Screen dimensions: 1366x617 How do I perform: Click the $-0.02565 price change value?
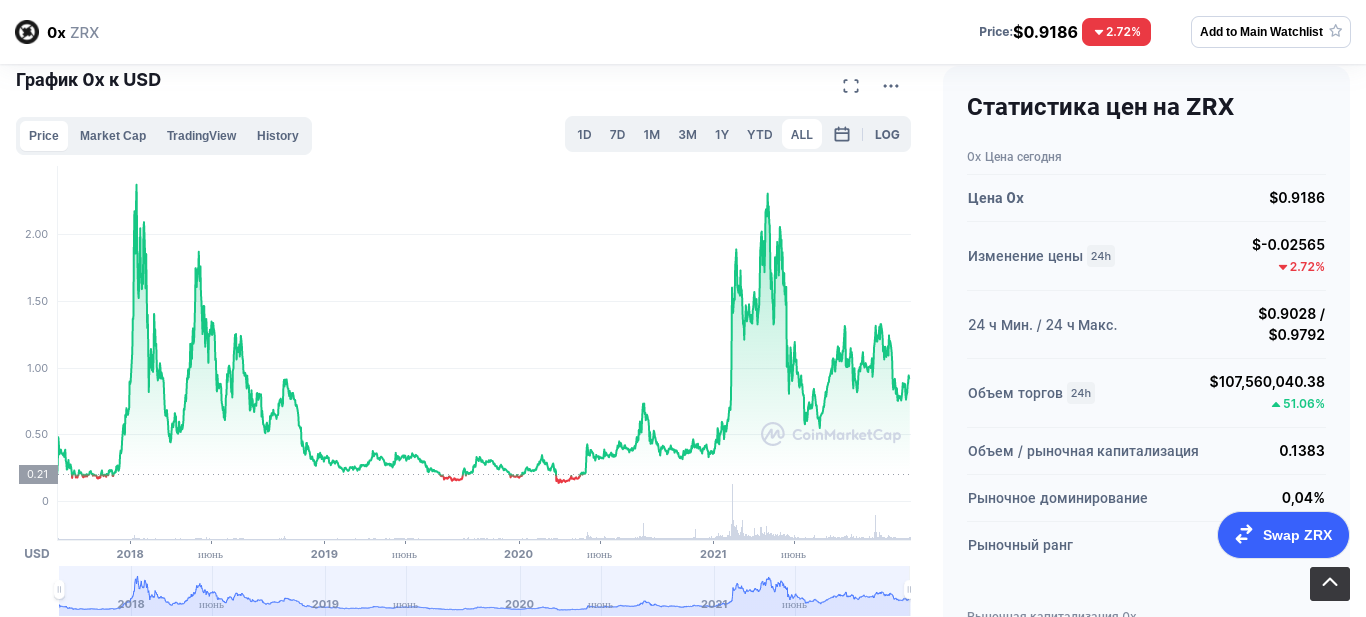point(1288,244)
